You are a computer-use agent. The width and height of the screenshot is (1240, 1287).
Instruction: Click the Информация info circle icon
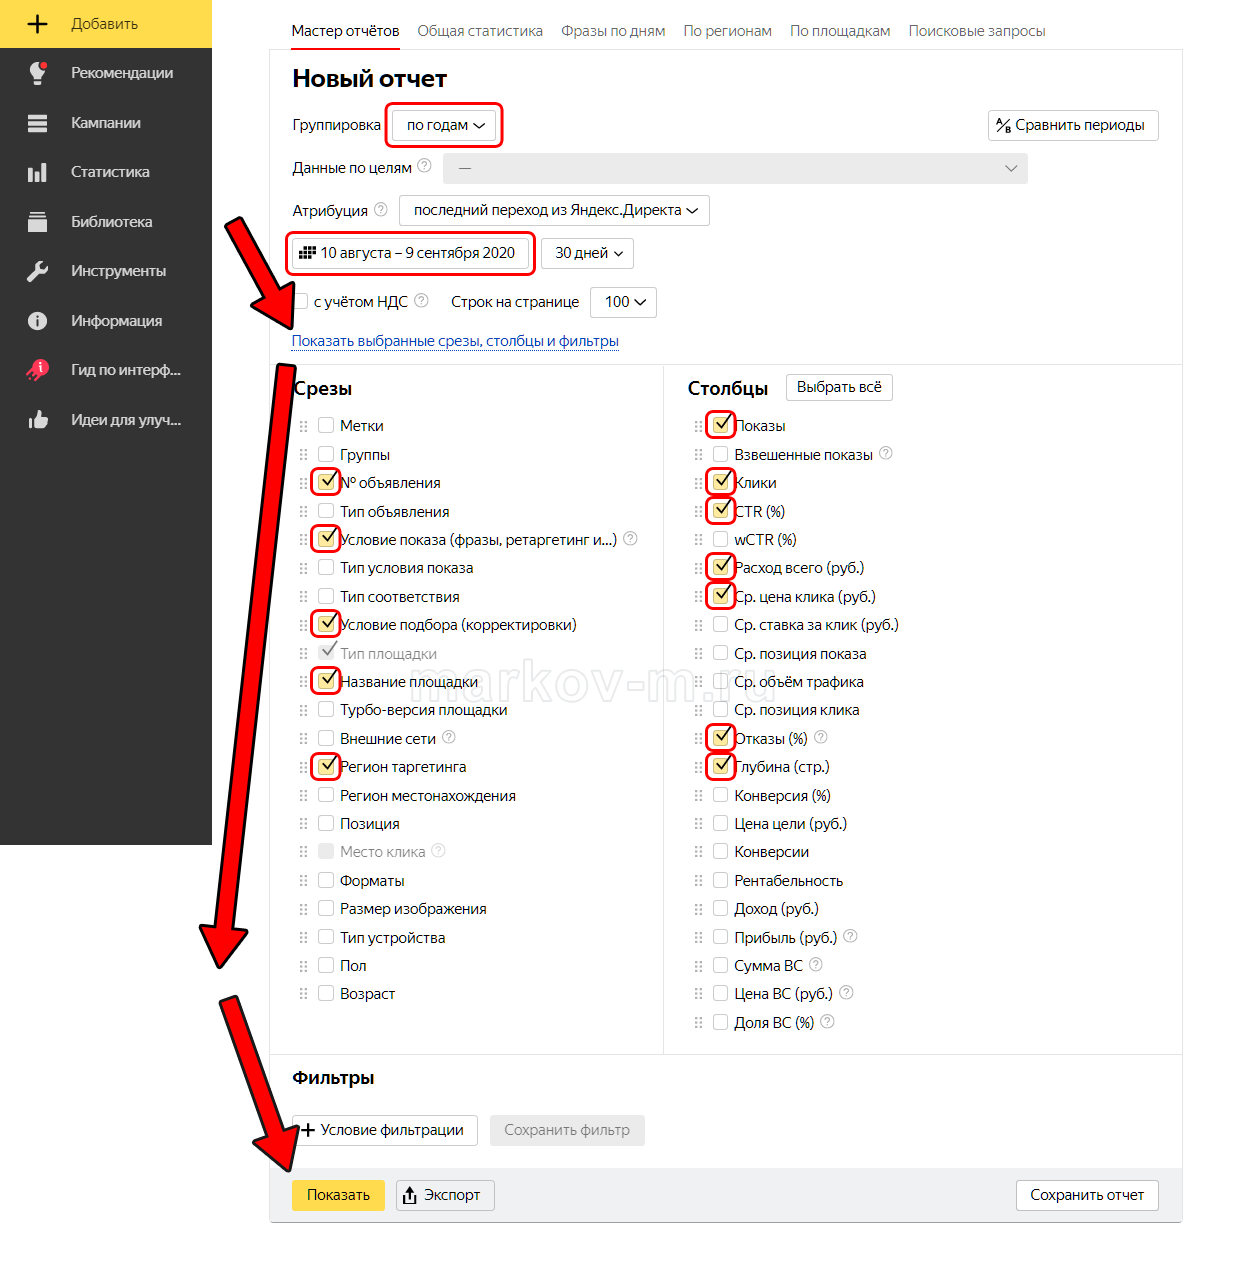pos(37,321)
